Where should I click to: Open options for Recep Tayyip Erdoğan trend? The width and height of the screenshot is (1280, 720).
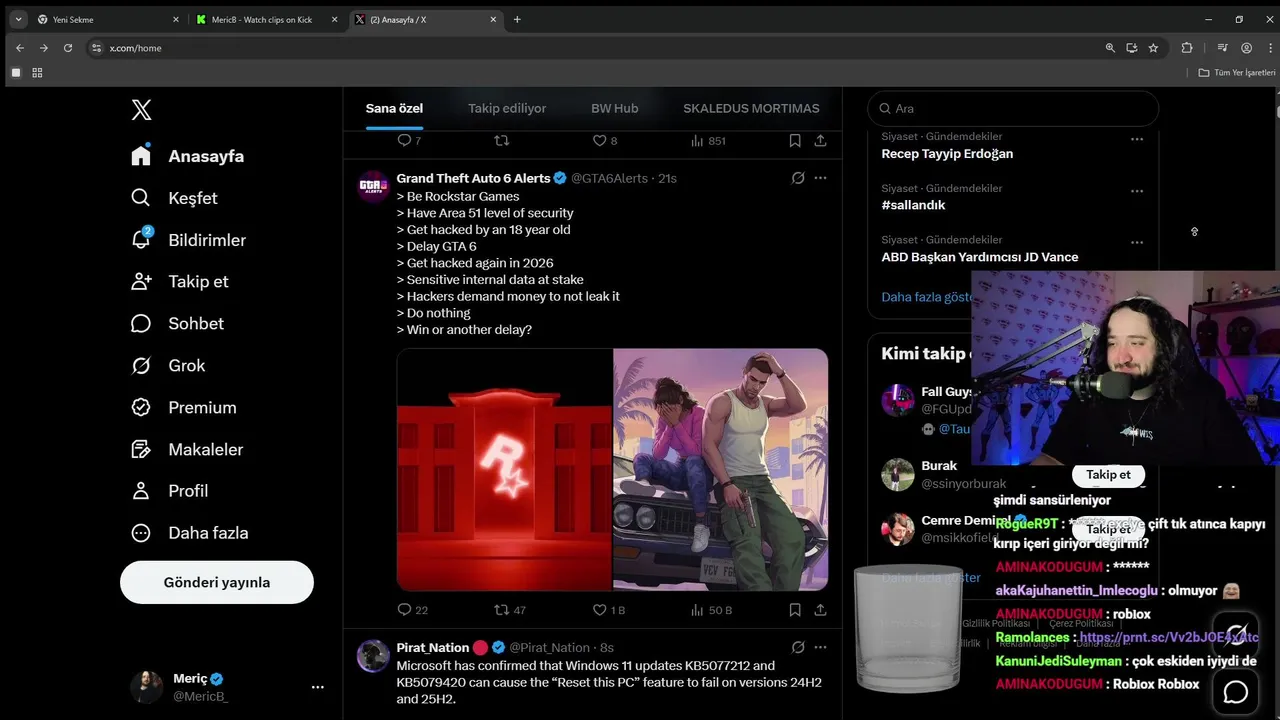tap(1137, 139)
